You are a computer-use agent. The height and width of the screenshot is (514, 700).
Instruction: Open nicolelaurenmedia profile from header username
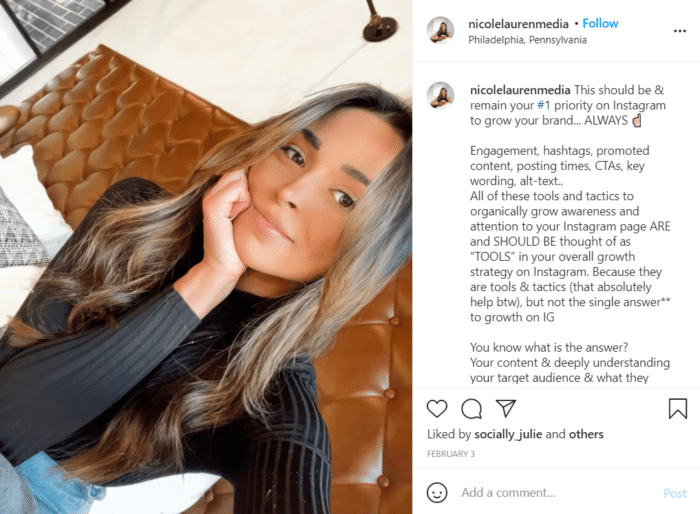[x=518, y=24]
